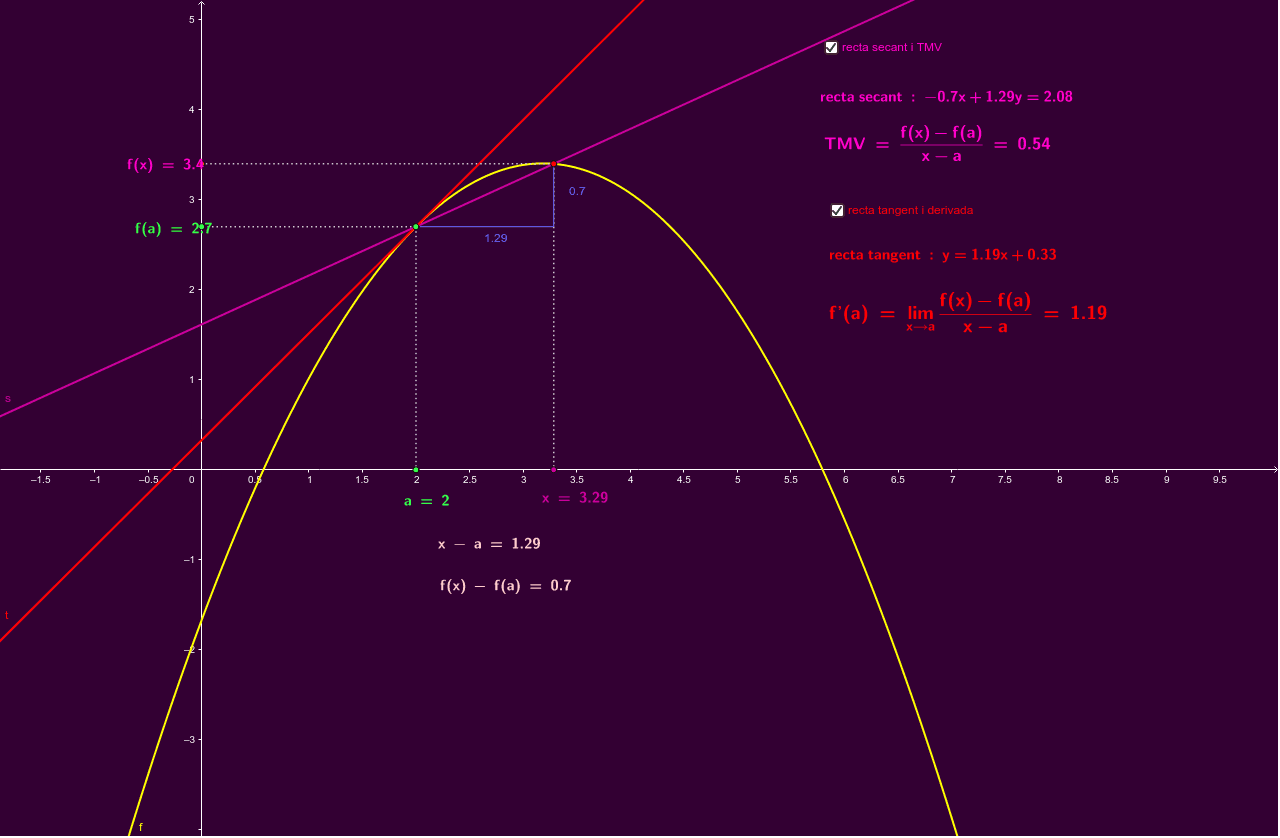Click the 'a = 2' label
Viewport: 1280px width, 838px height.
[427, 501]
